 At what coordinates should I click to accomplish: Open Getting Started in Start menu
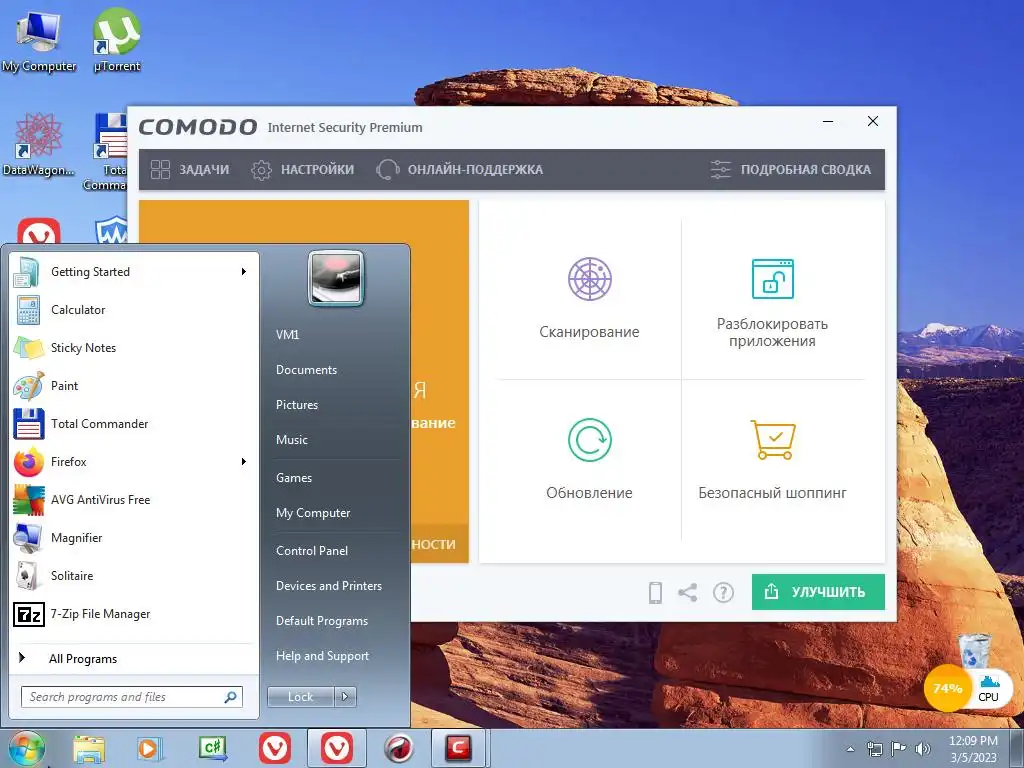point(133,272)
